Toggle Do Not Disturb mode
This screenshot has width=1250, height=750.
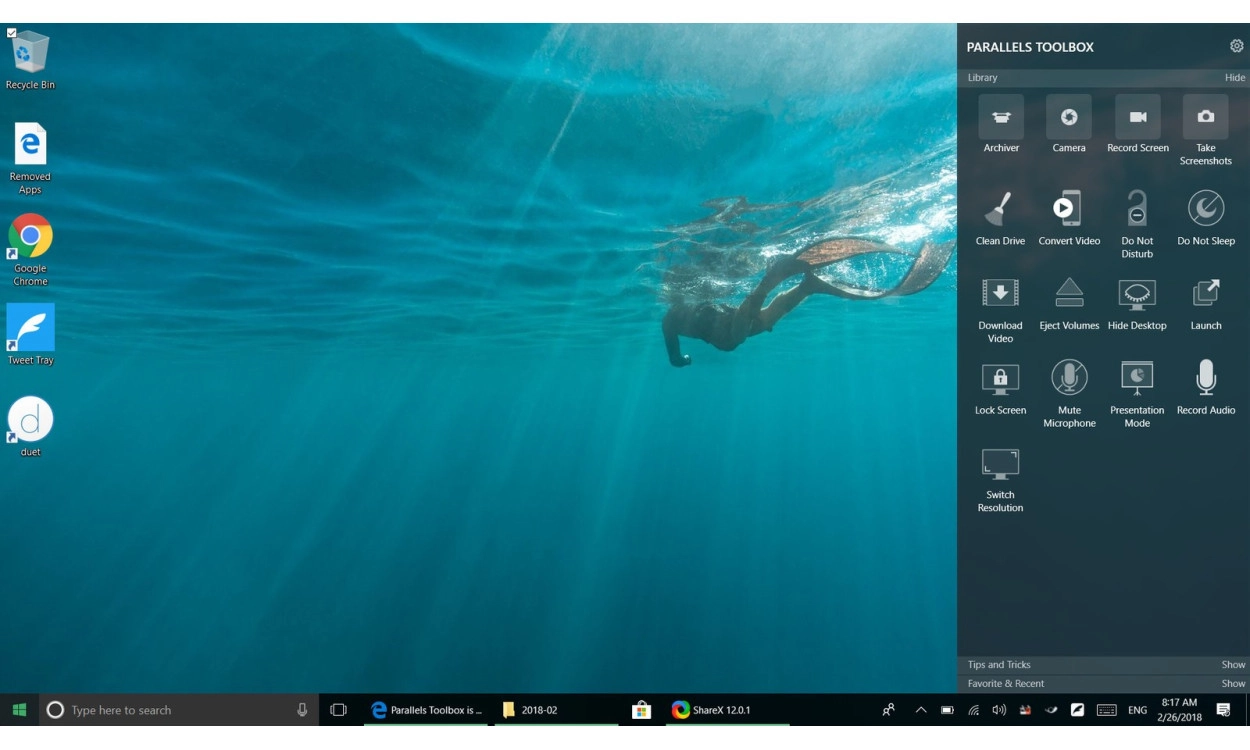1137,210
